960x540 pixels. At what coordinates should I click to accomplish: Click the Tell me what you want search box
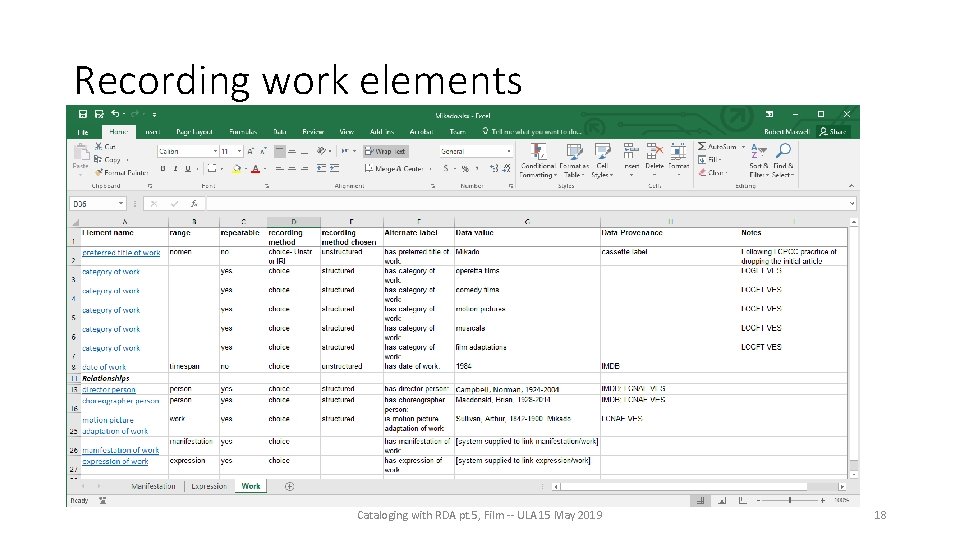click(532, 132)
